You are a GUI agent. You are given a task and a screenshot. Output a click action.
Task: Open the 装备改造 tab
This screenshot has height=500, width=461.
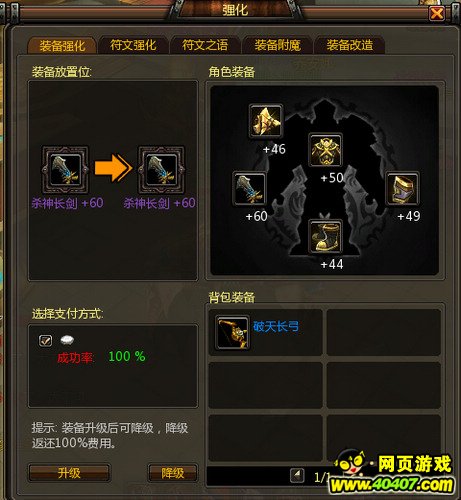point(350,45)
